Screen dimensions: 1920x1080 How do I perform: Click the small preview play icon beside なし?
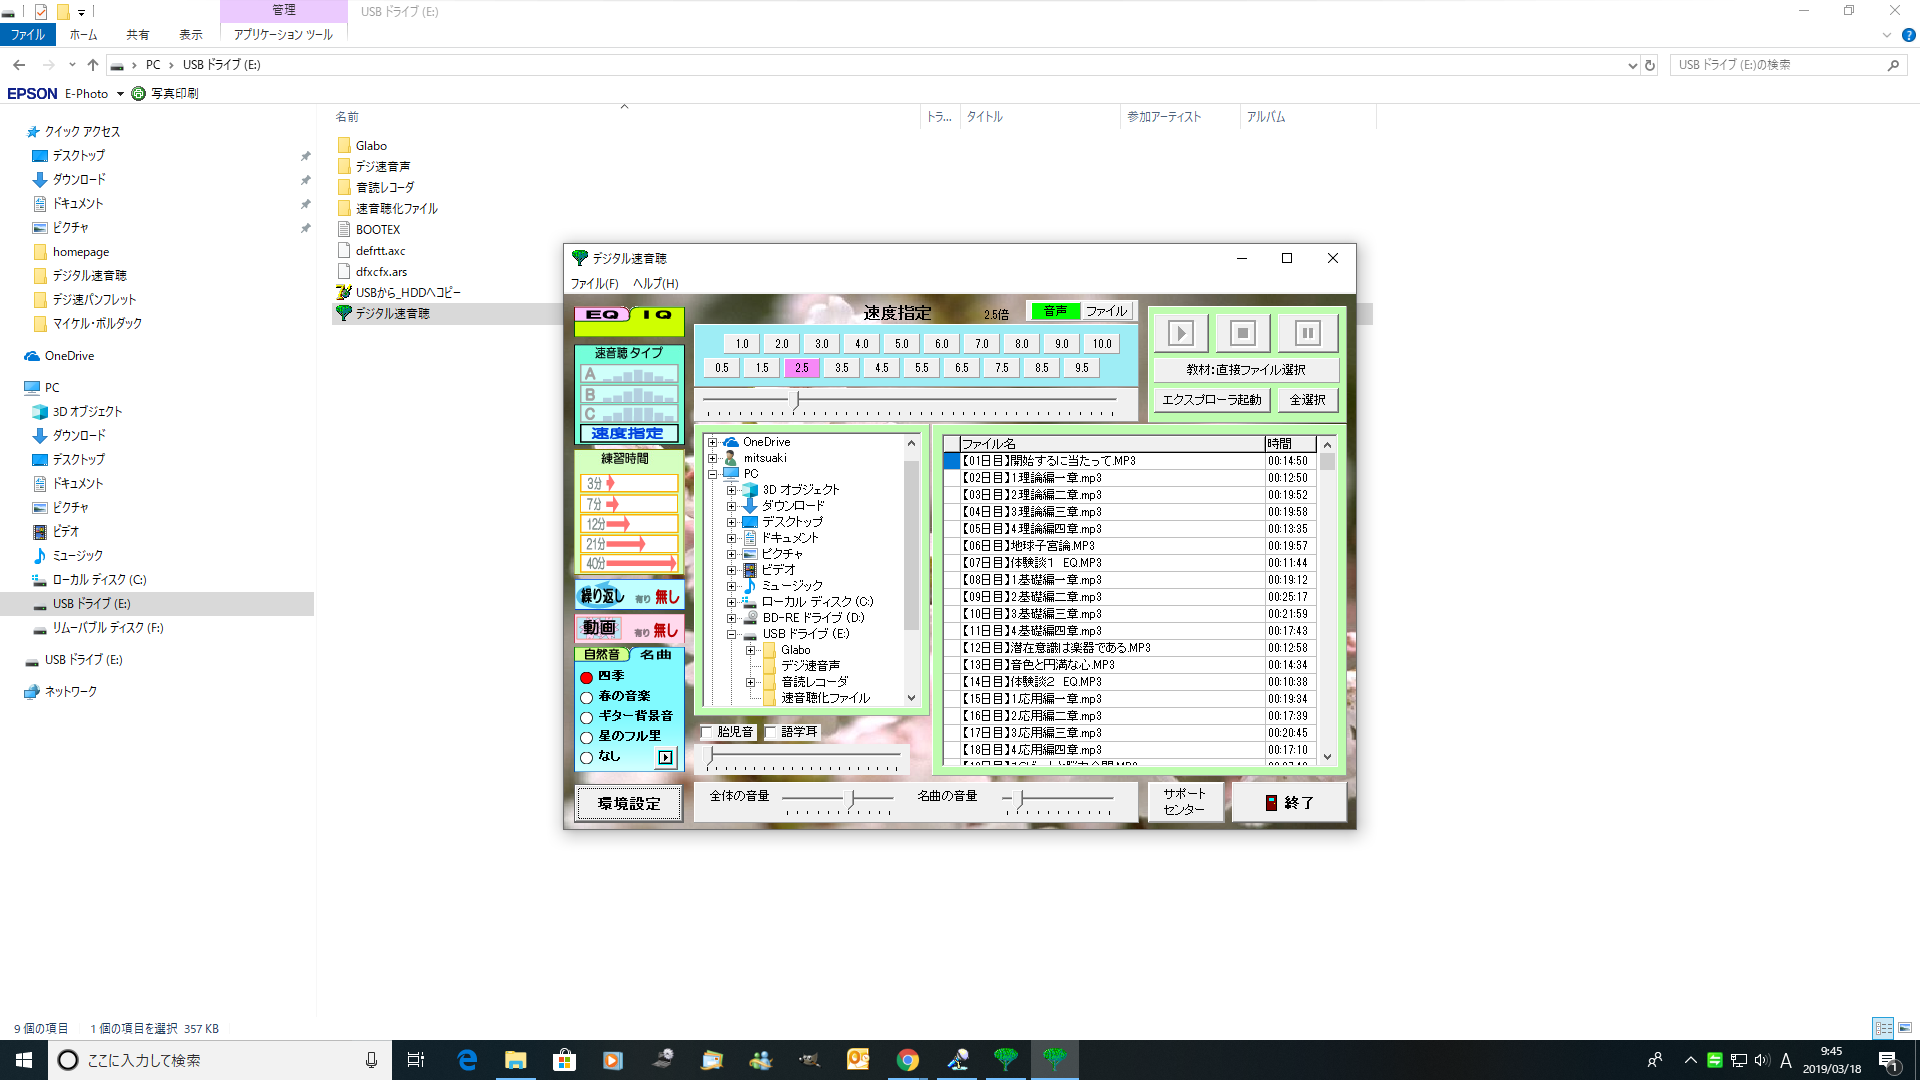point(665,758)
